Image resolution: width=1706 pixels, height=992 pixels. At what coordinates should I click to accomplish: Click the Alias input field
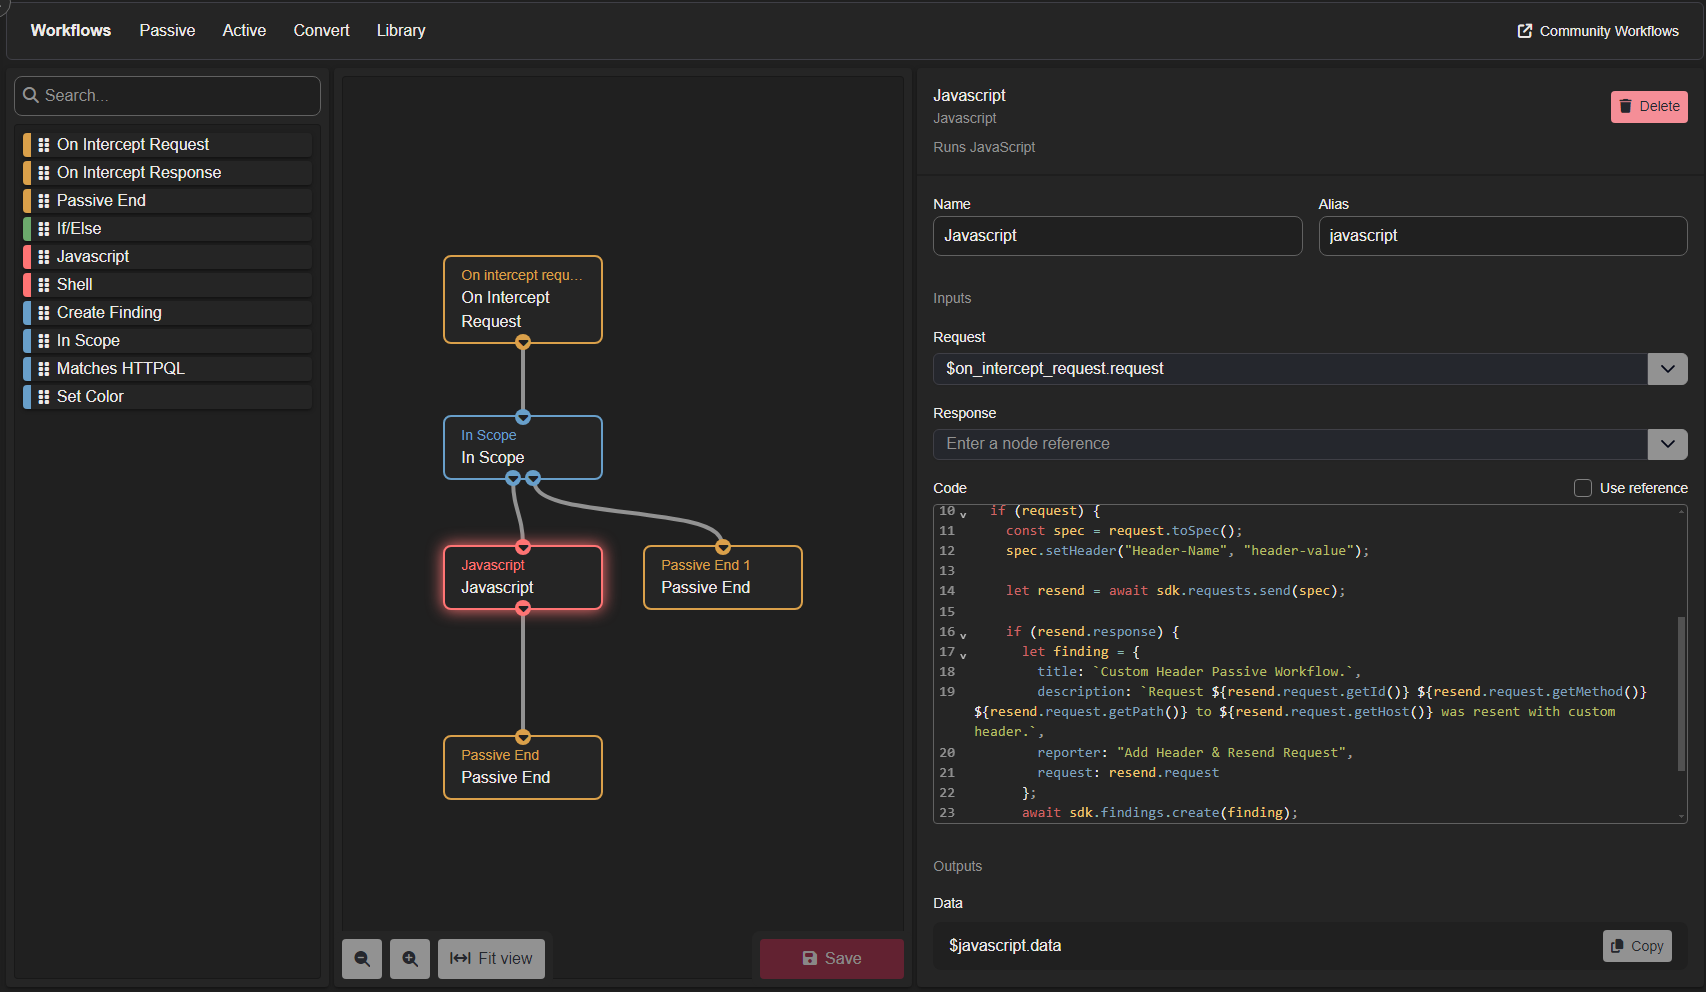click(1502, 236)
